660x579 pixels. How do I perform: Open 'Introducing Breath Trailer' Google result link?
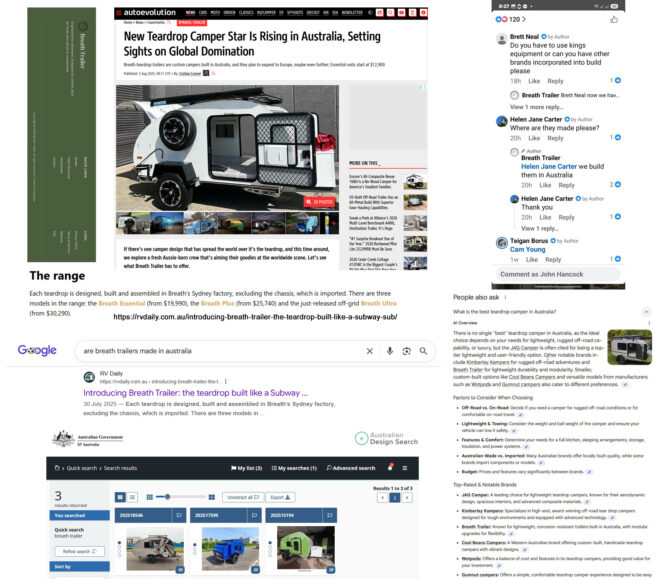[195, 393]
